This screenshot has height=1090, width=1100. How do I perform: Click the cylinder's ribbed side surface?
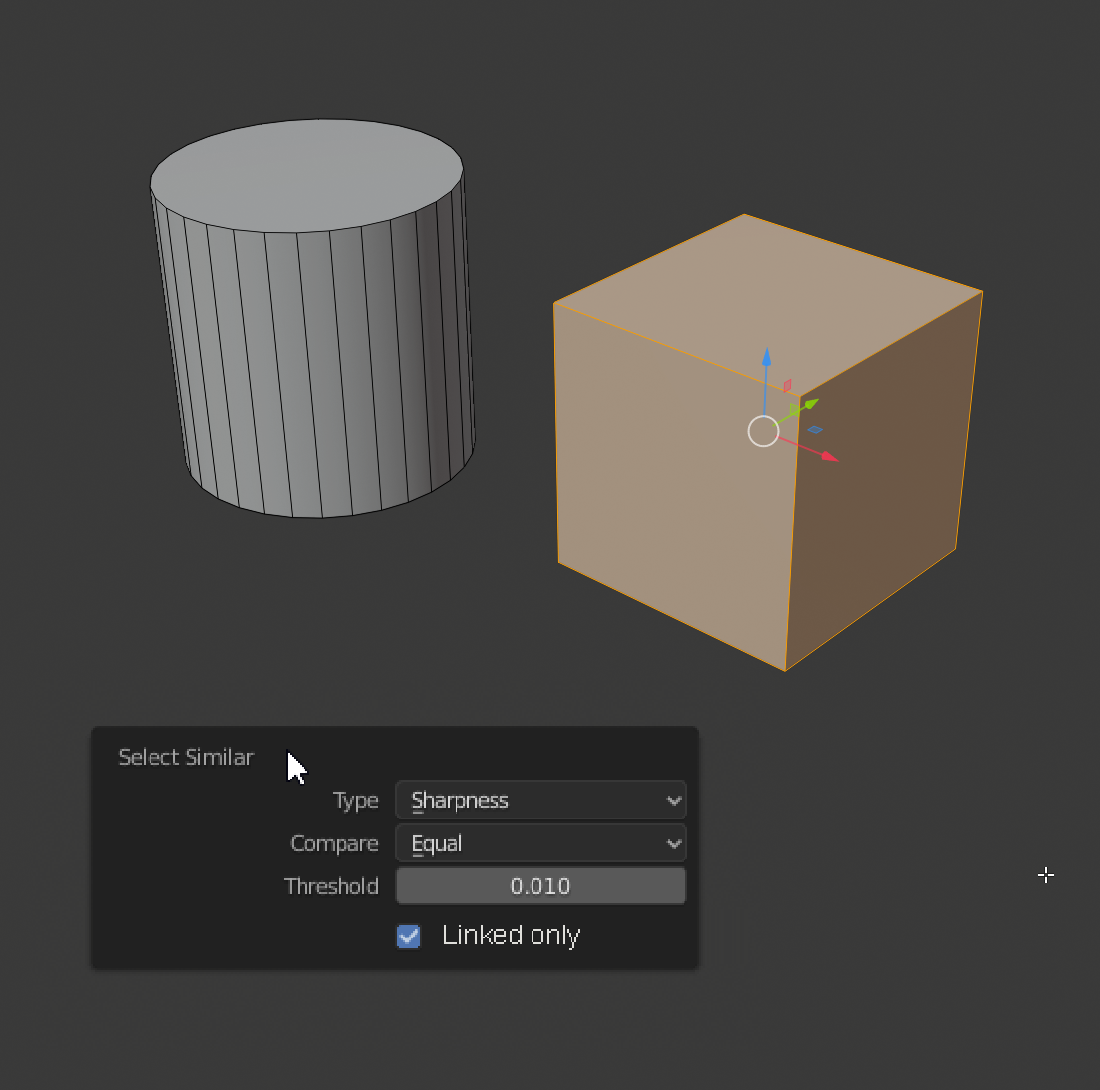[316, 372]
